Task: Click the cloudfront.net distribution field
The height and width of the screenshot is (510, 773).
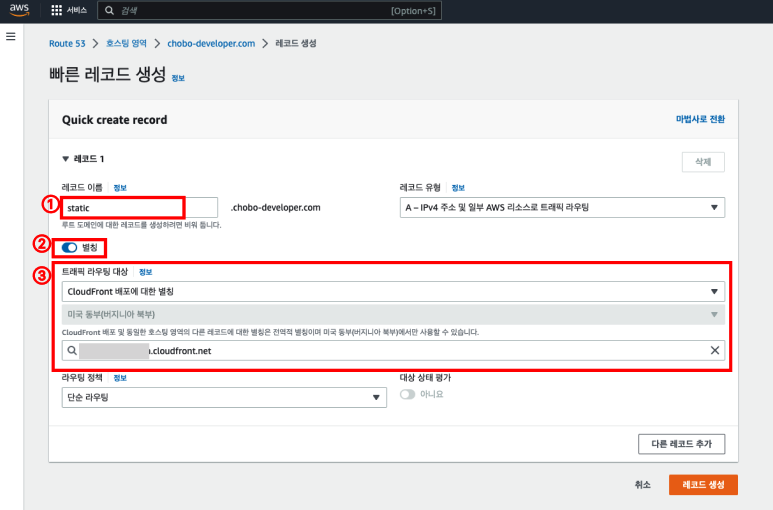Action: tap(393, 350)
